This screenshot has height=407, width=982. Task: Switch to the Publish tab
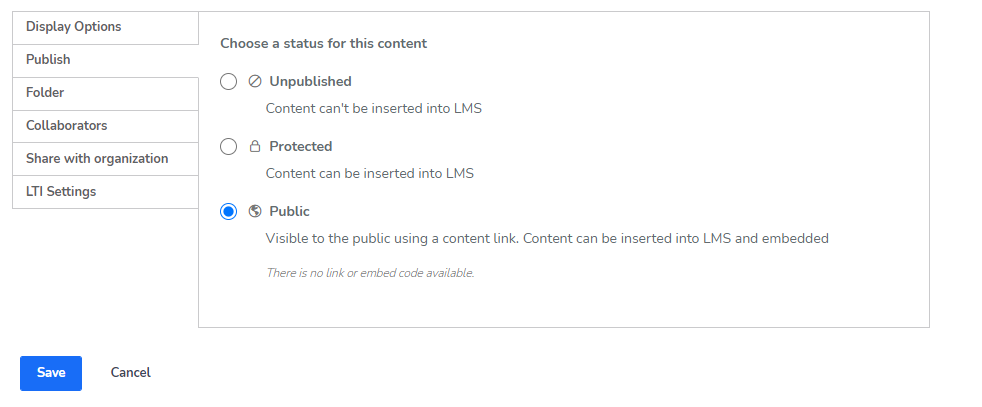[x=105, y=60]
